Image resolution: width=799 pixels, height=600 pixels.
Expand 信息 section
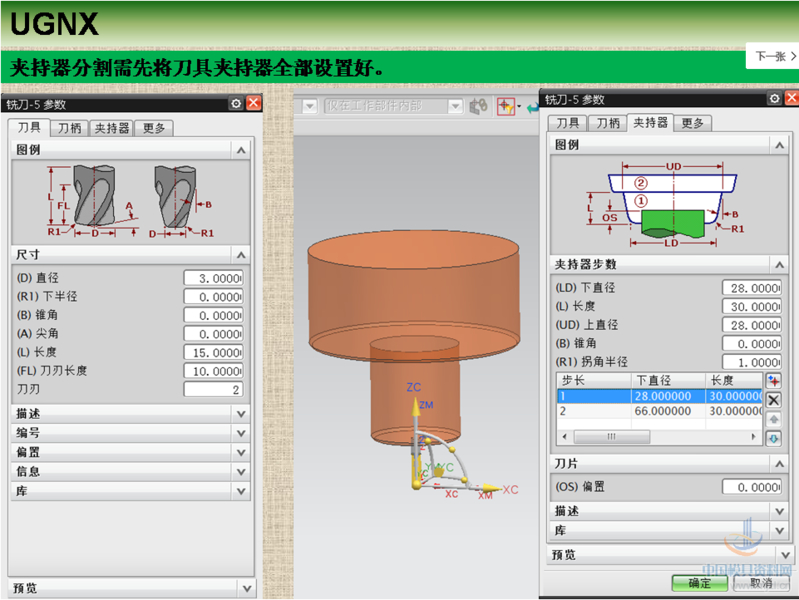[241, 472]
